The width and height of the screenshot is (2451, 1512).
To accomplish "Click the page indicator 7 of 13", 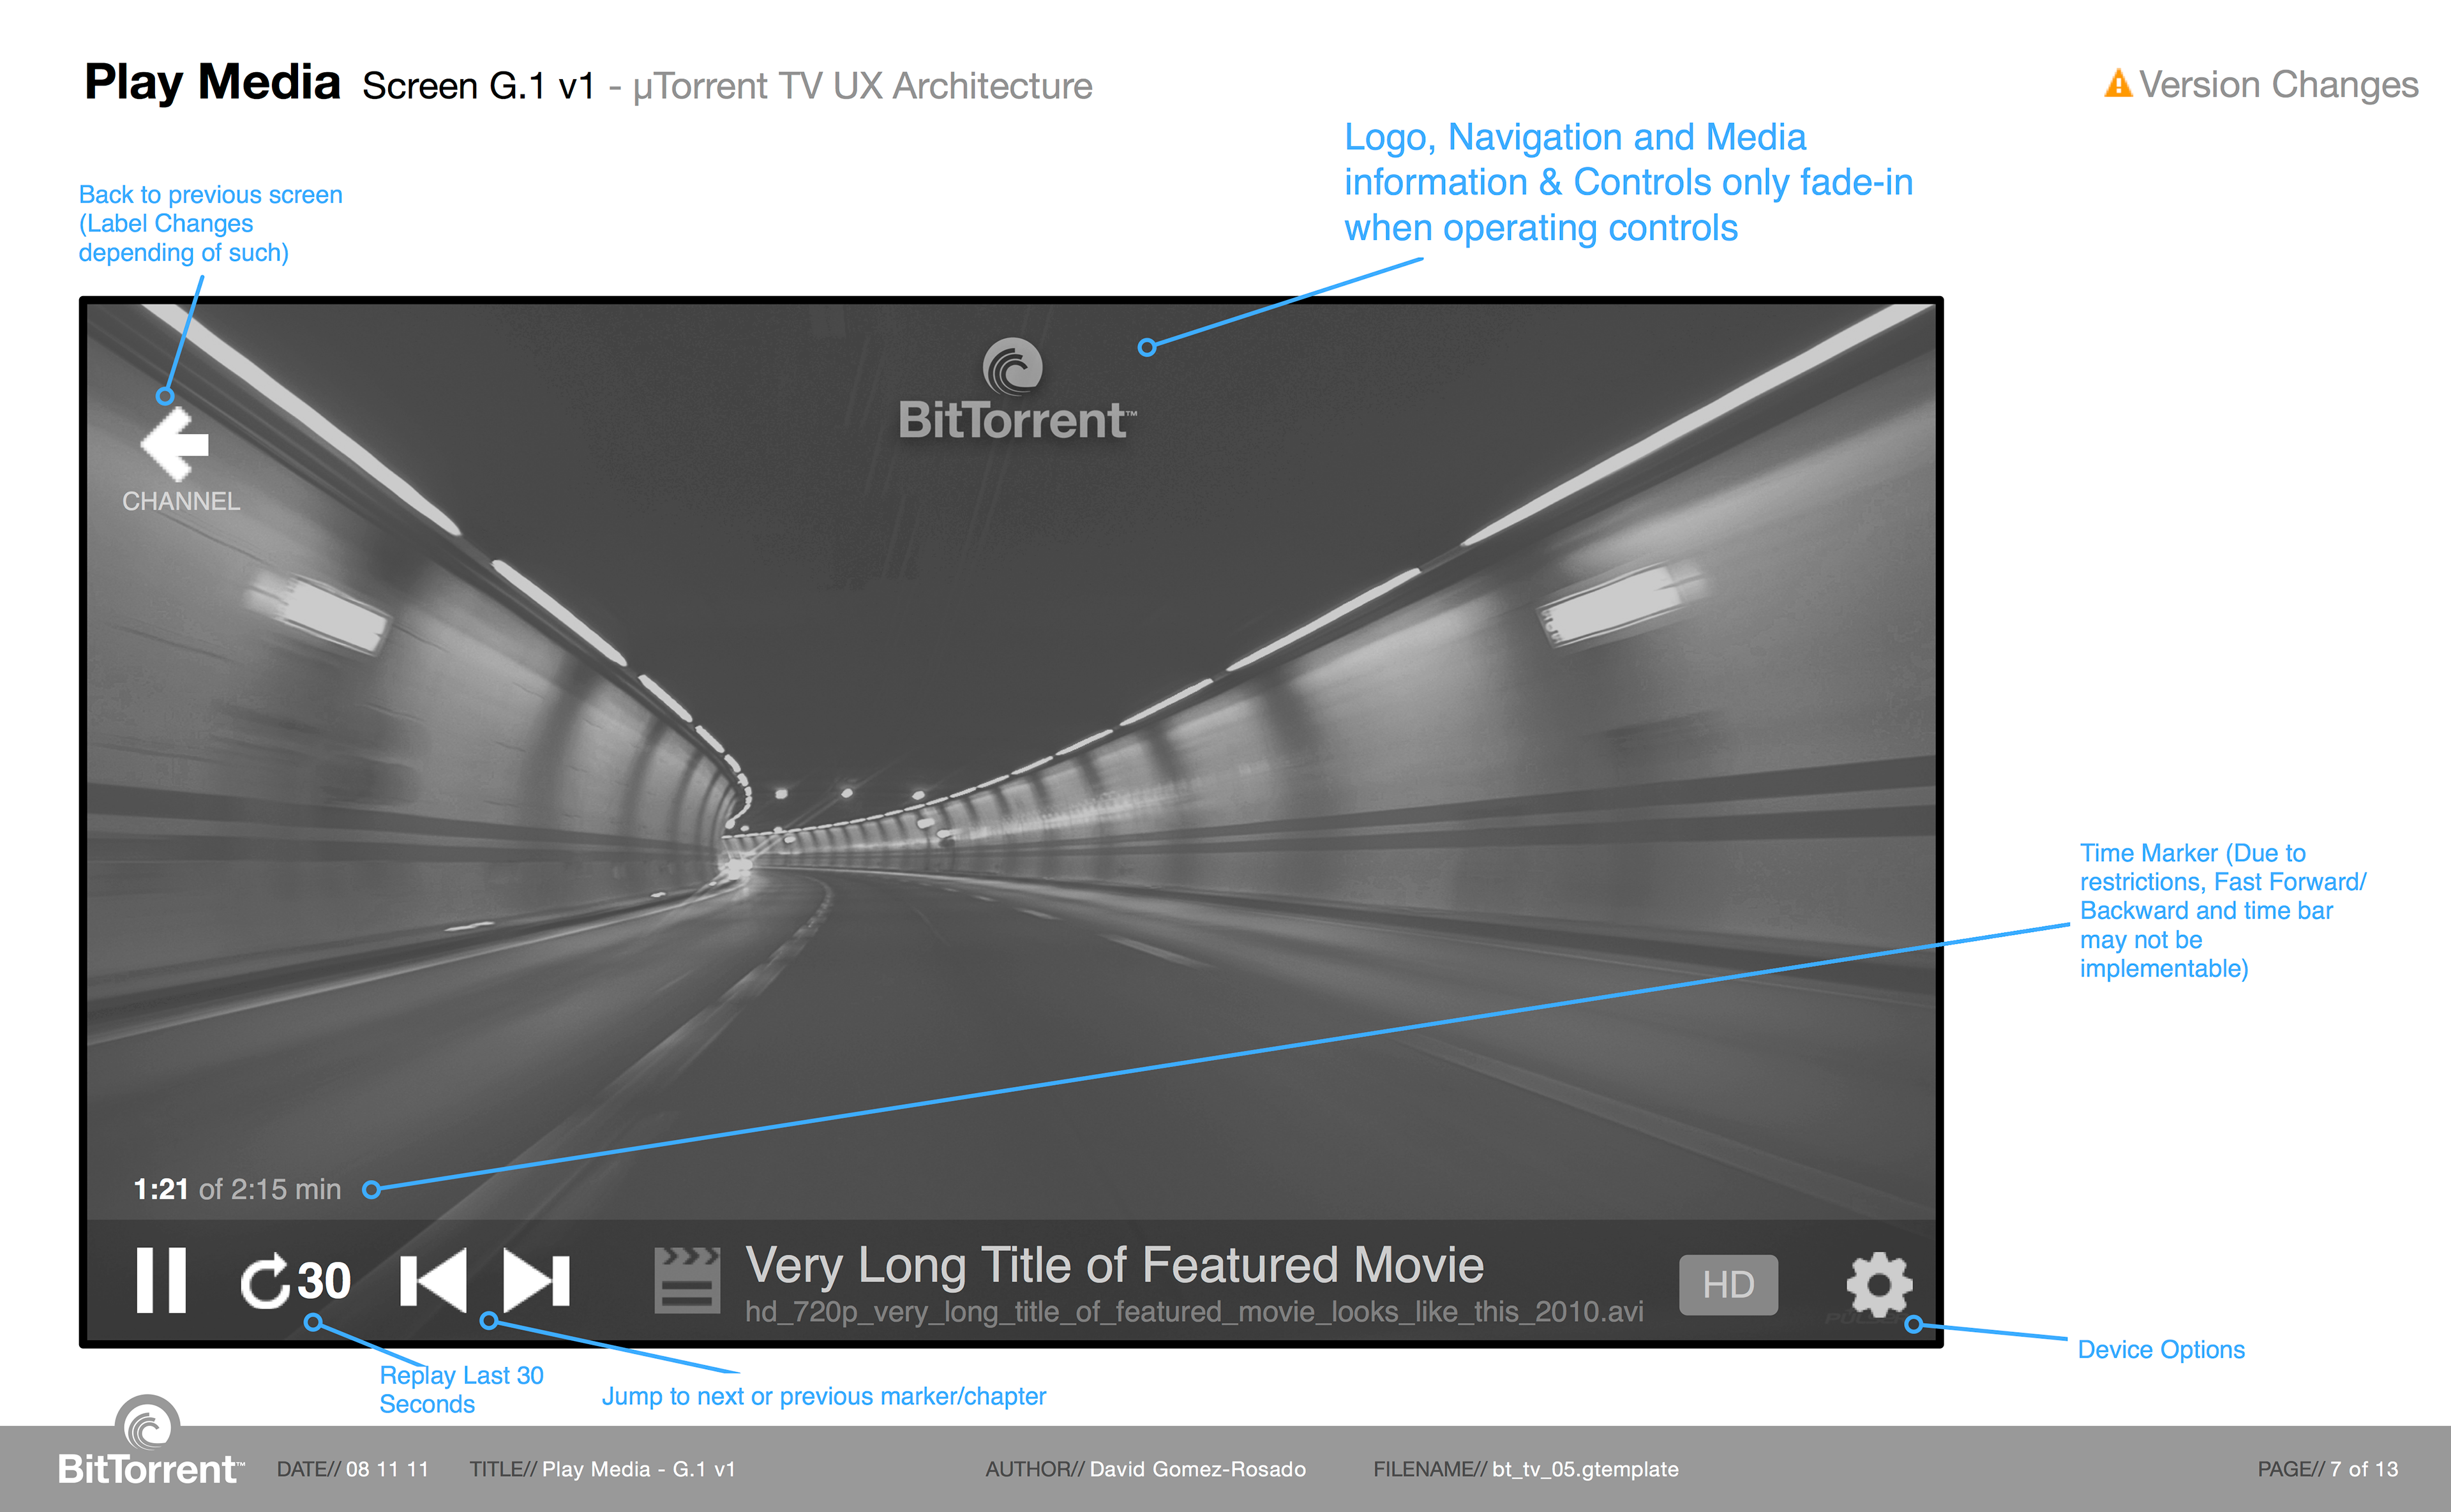I will pos(2363,1469).
